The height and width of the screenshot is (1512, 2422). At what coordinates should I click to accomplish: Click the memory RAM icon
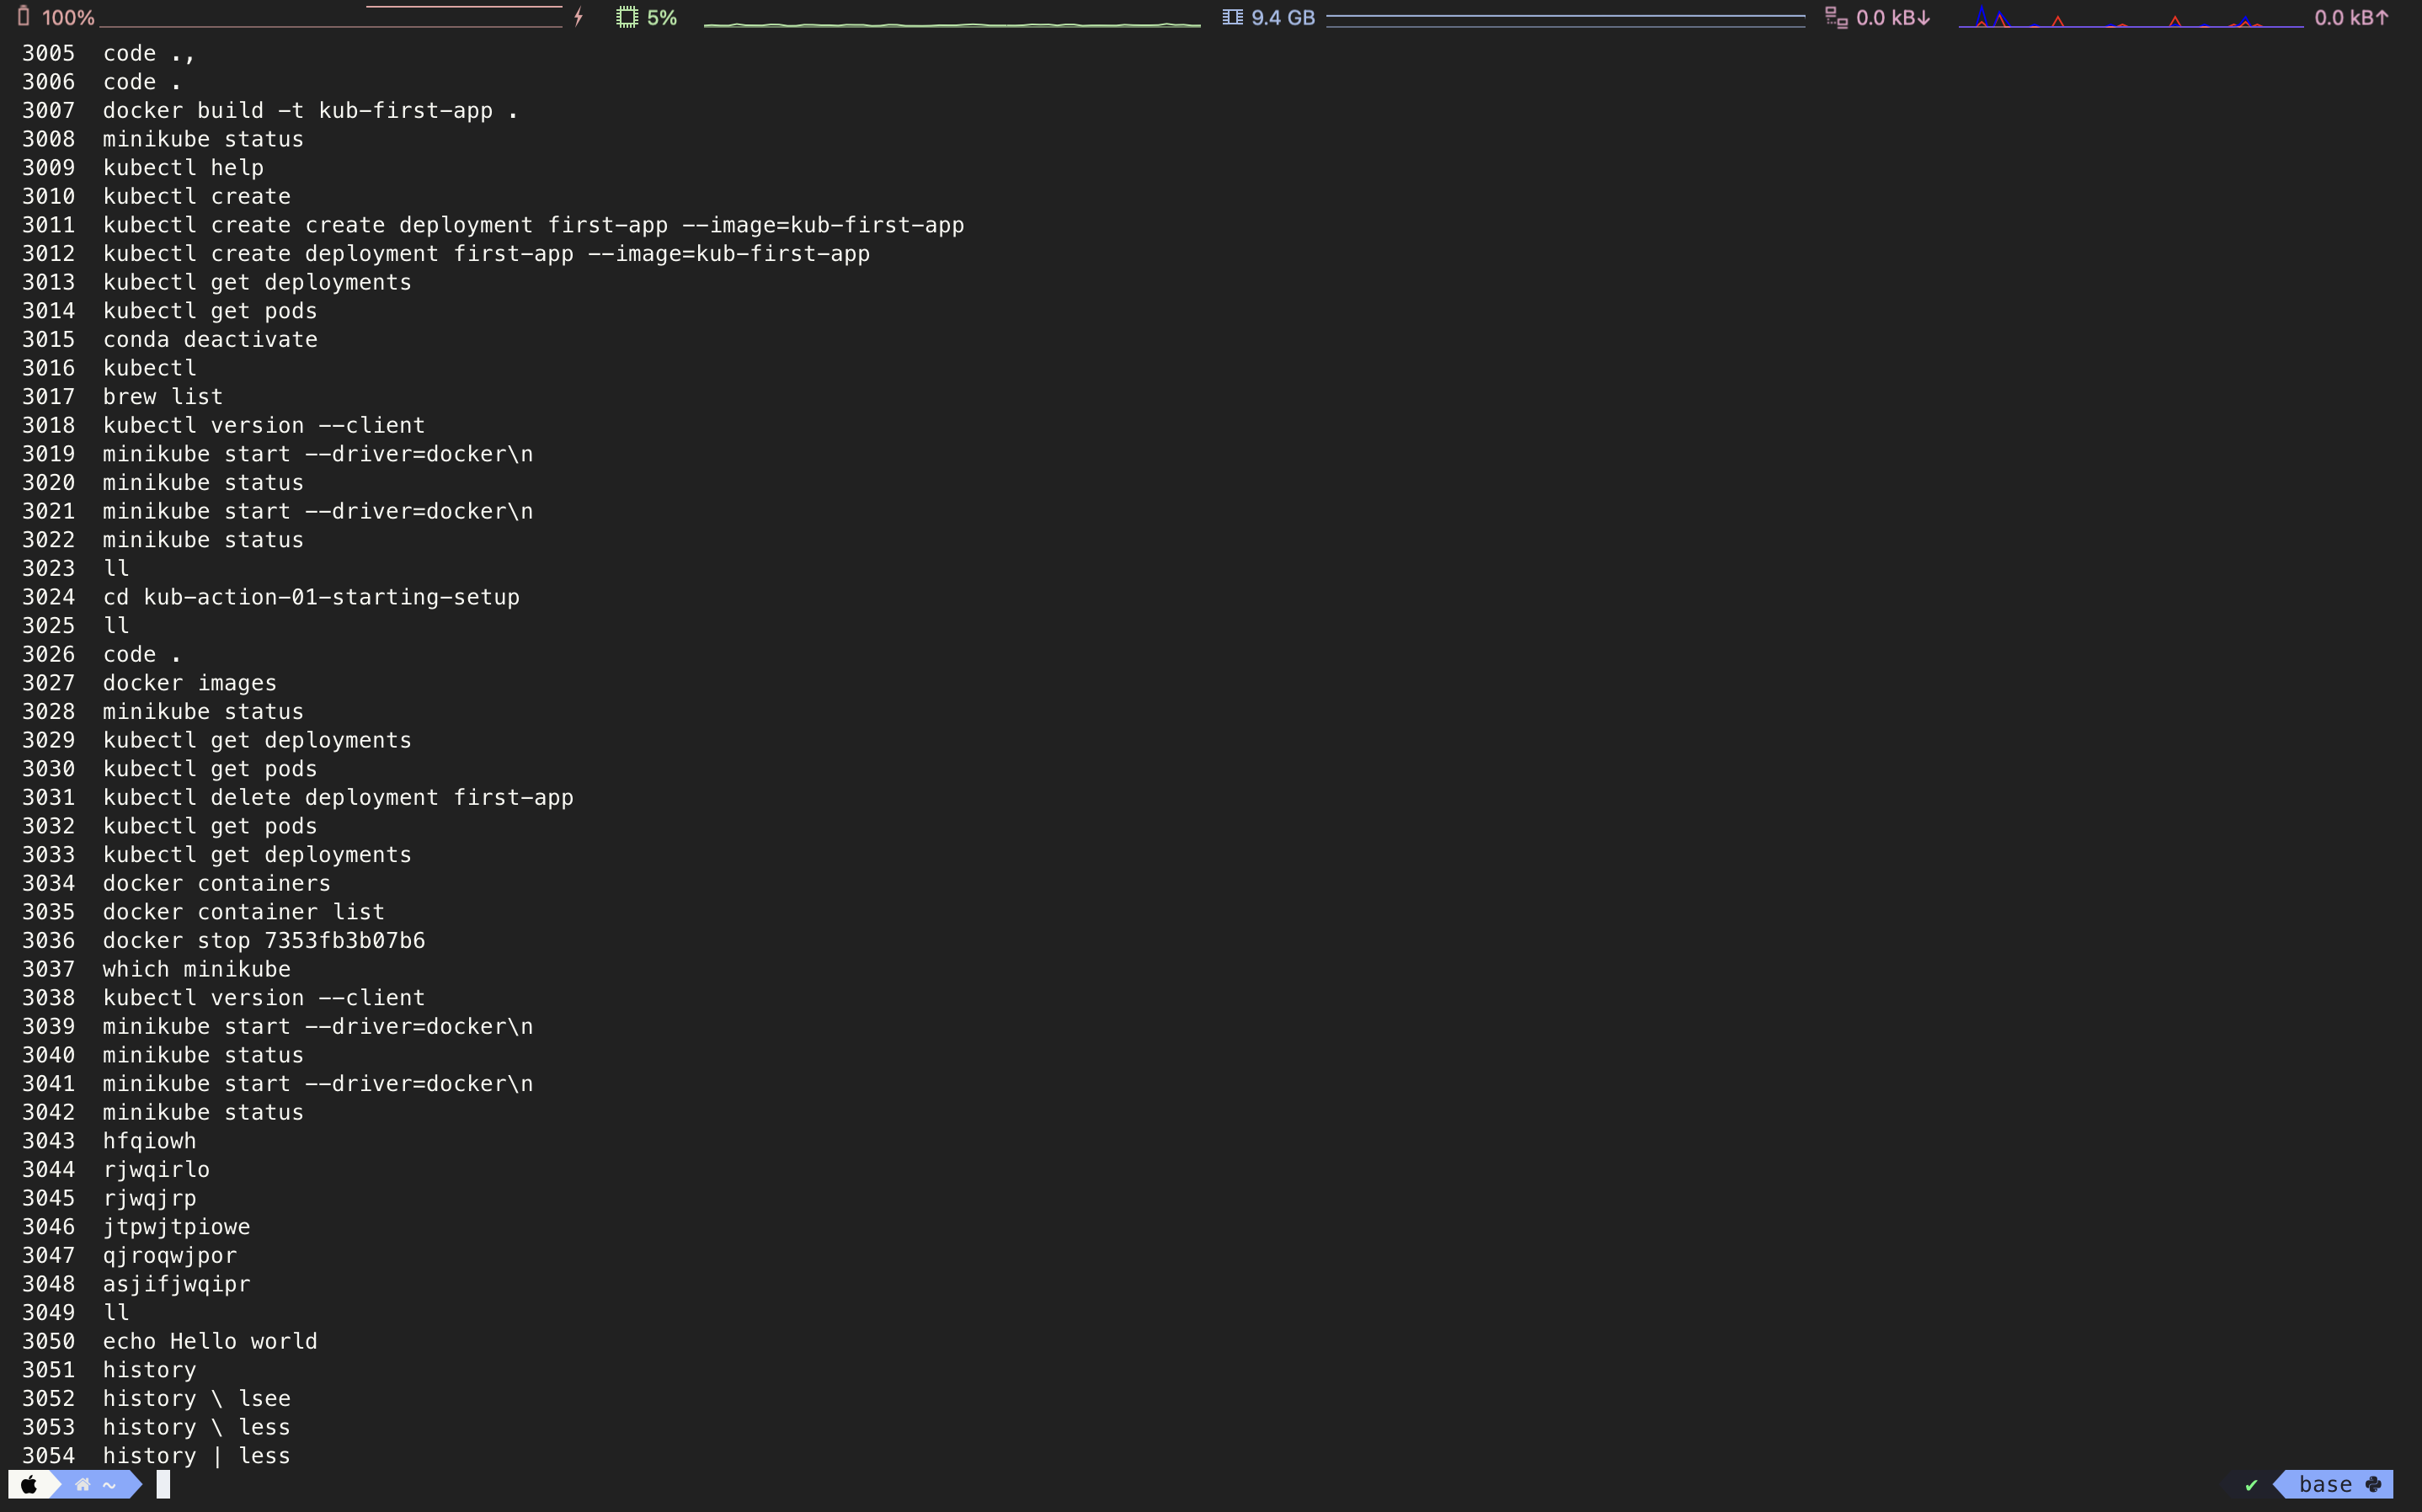pos(1233,17)
